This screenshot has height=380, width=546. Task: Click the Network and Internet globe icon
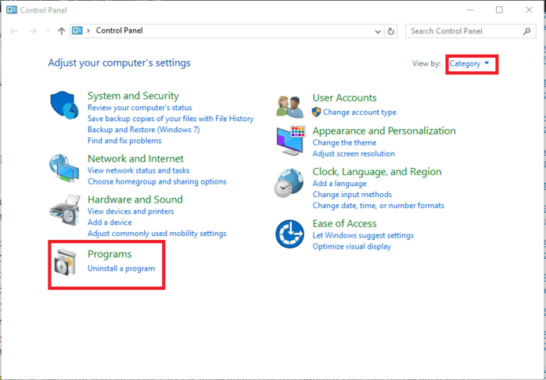tap(64, 168)
